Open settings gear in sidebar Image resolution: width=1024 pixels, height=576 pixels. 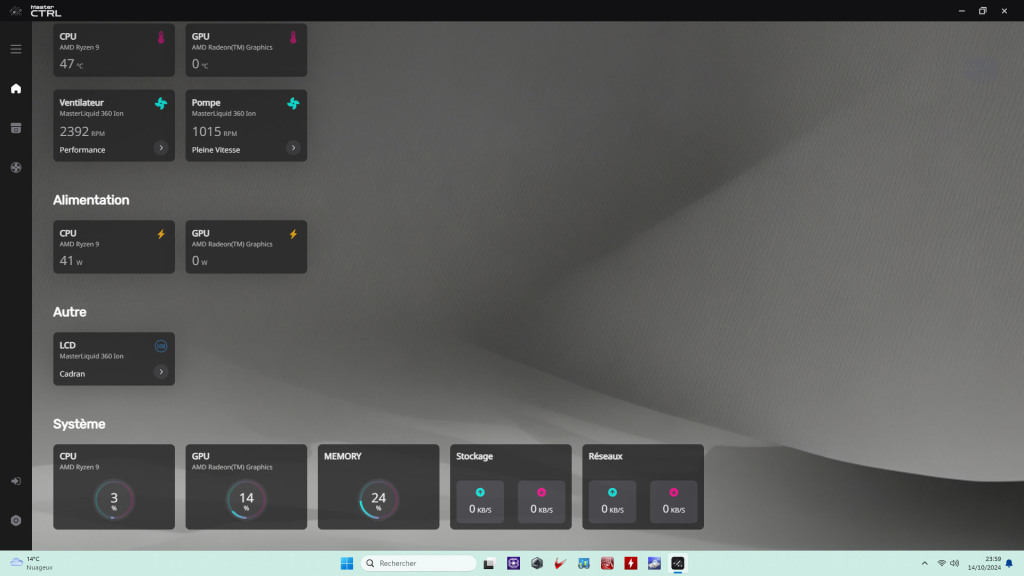[x=16, y=520]
